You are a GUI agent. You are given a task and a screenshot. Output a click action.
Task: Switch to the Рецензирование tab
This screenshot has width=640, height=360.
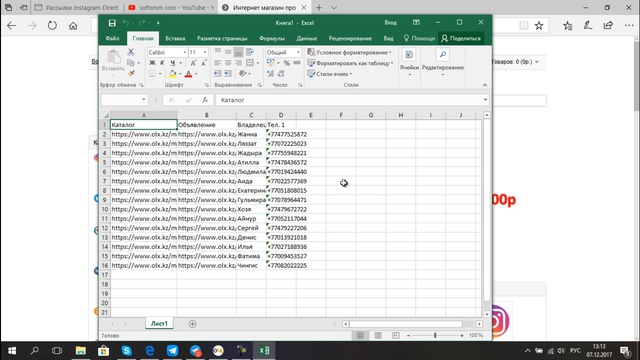(x=350, y=38)
